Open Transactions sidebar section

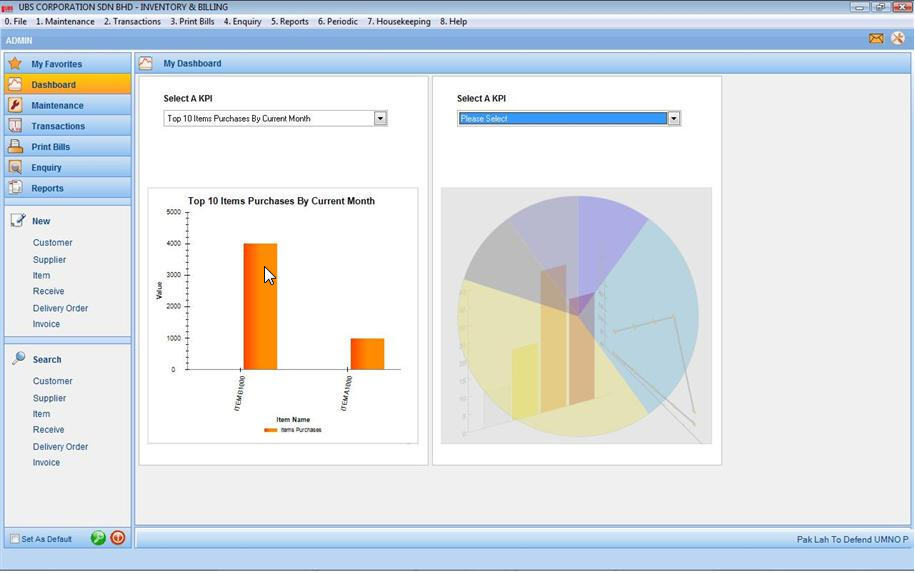(x=68, y=125)
